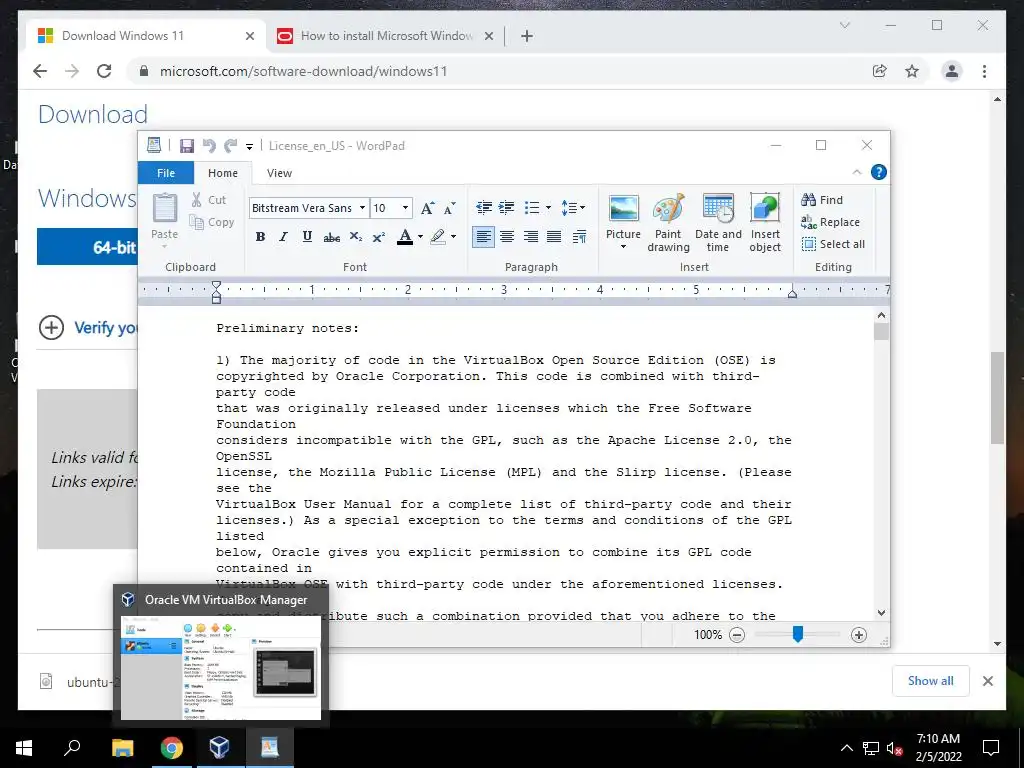Click the bullet list icon

pos(532,208)
